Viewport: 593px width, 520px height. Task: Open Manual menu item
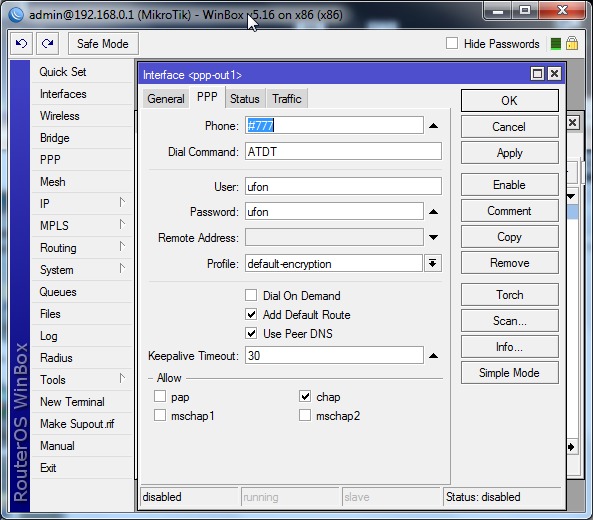(x=81, y=445)
